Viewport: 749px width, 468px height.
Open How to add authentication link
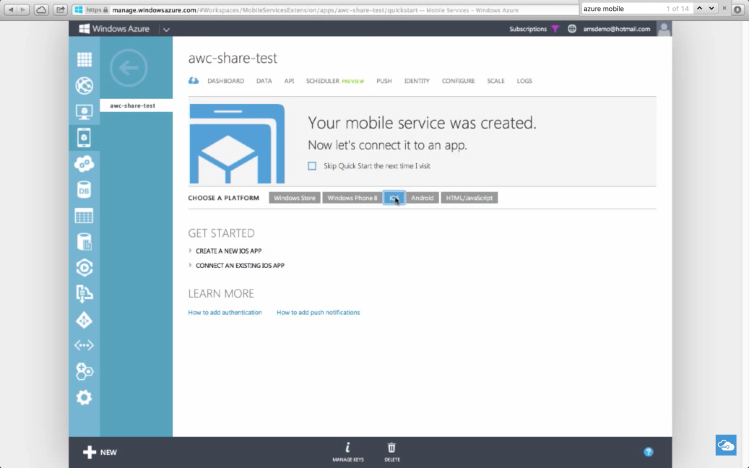click(225, 312)
